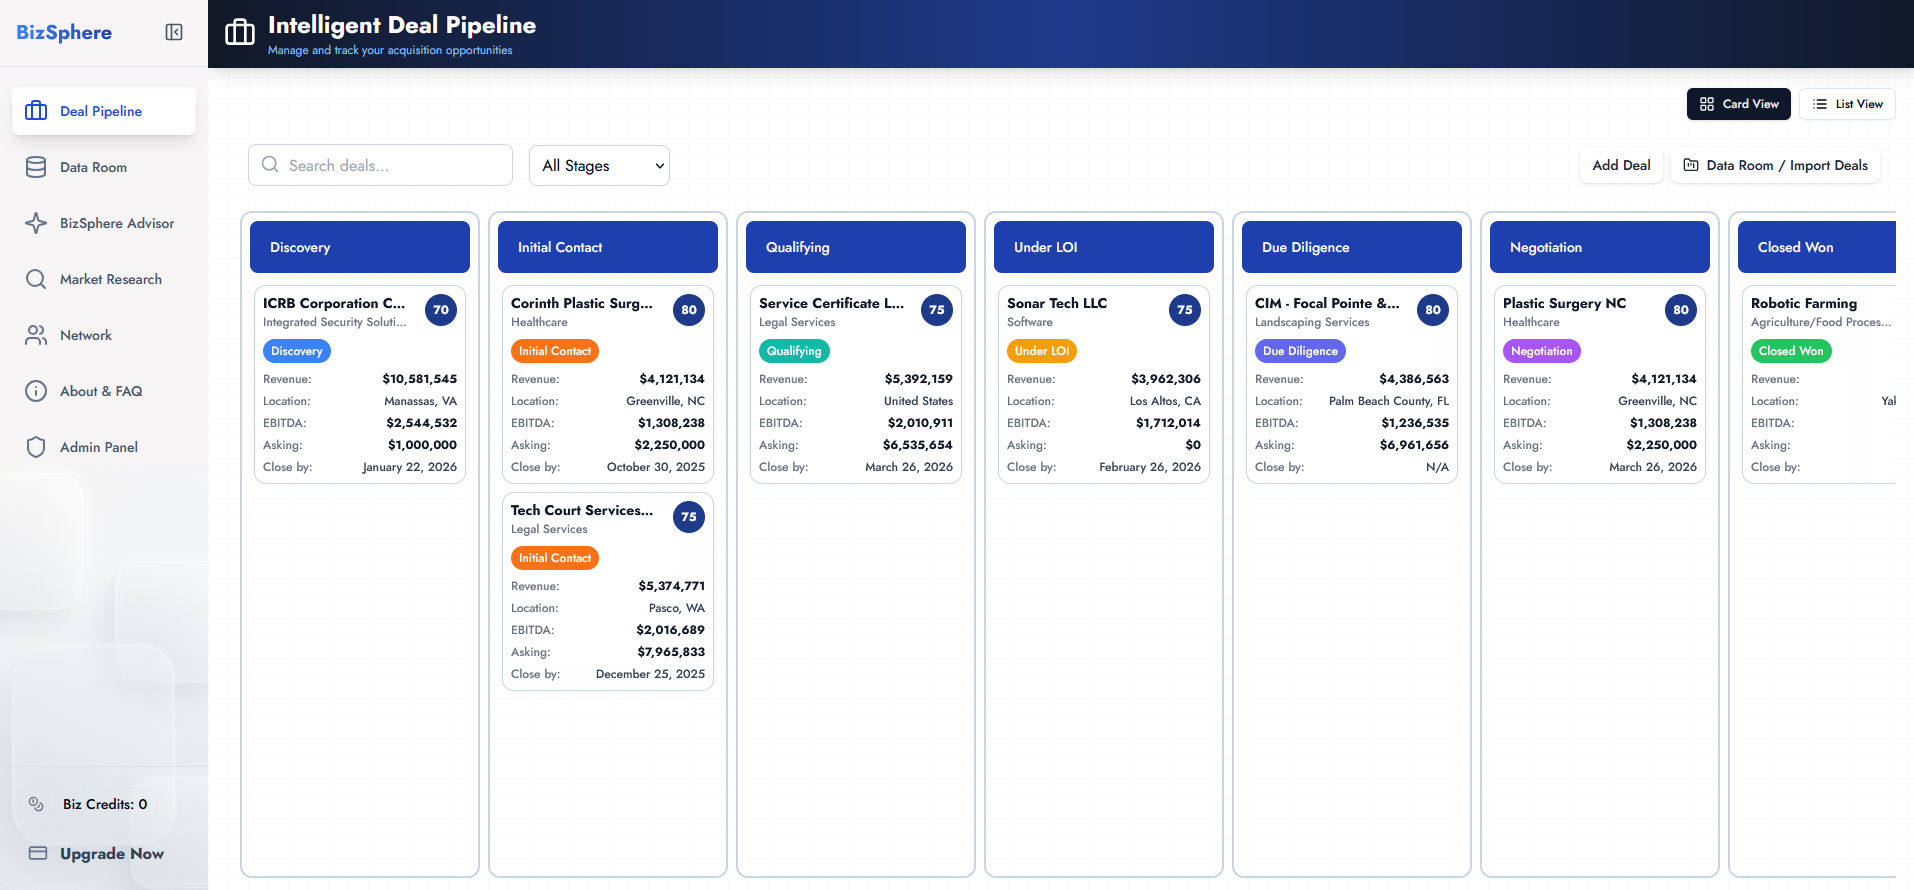The image size is (1914, 890).
Task: Select the Under LOI column header
Action: coord(1103,247)
